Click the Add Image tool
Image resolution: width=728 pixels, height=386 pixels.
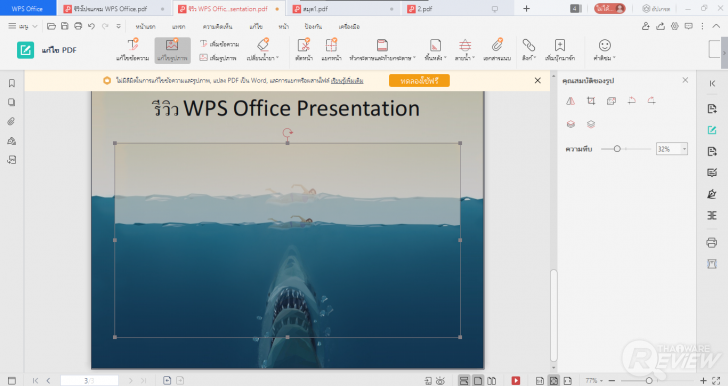[218, 58]
